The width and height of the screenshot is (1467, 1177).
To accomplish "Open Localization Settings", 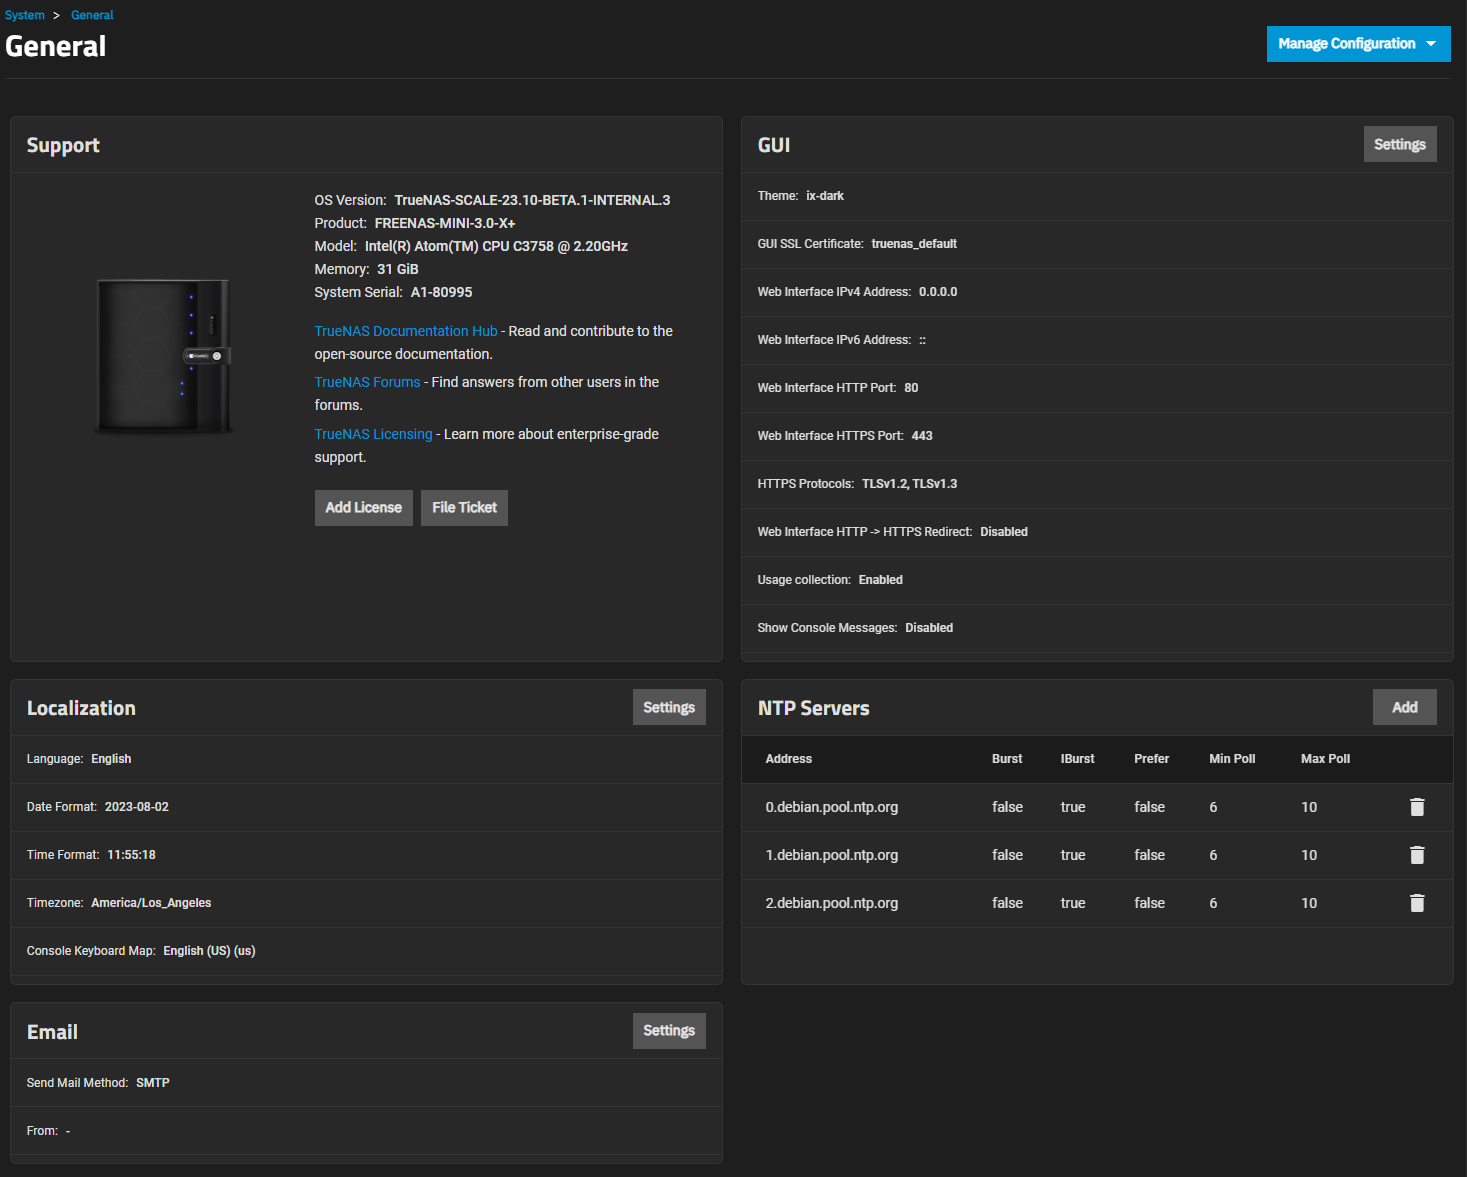I will [668, 707].
